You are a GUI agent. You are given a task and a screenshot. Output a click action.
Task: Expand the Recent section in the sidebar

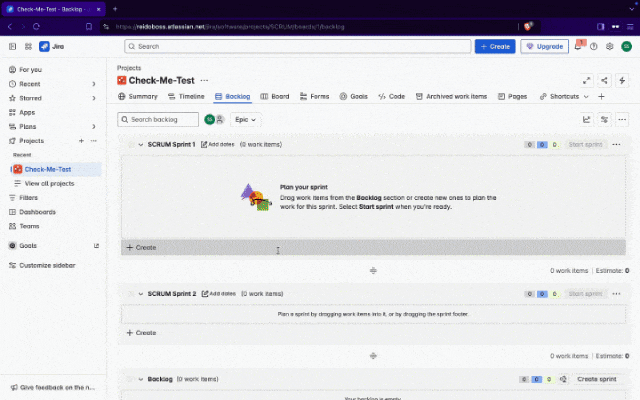94,84
